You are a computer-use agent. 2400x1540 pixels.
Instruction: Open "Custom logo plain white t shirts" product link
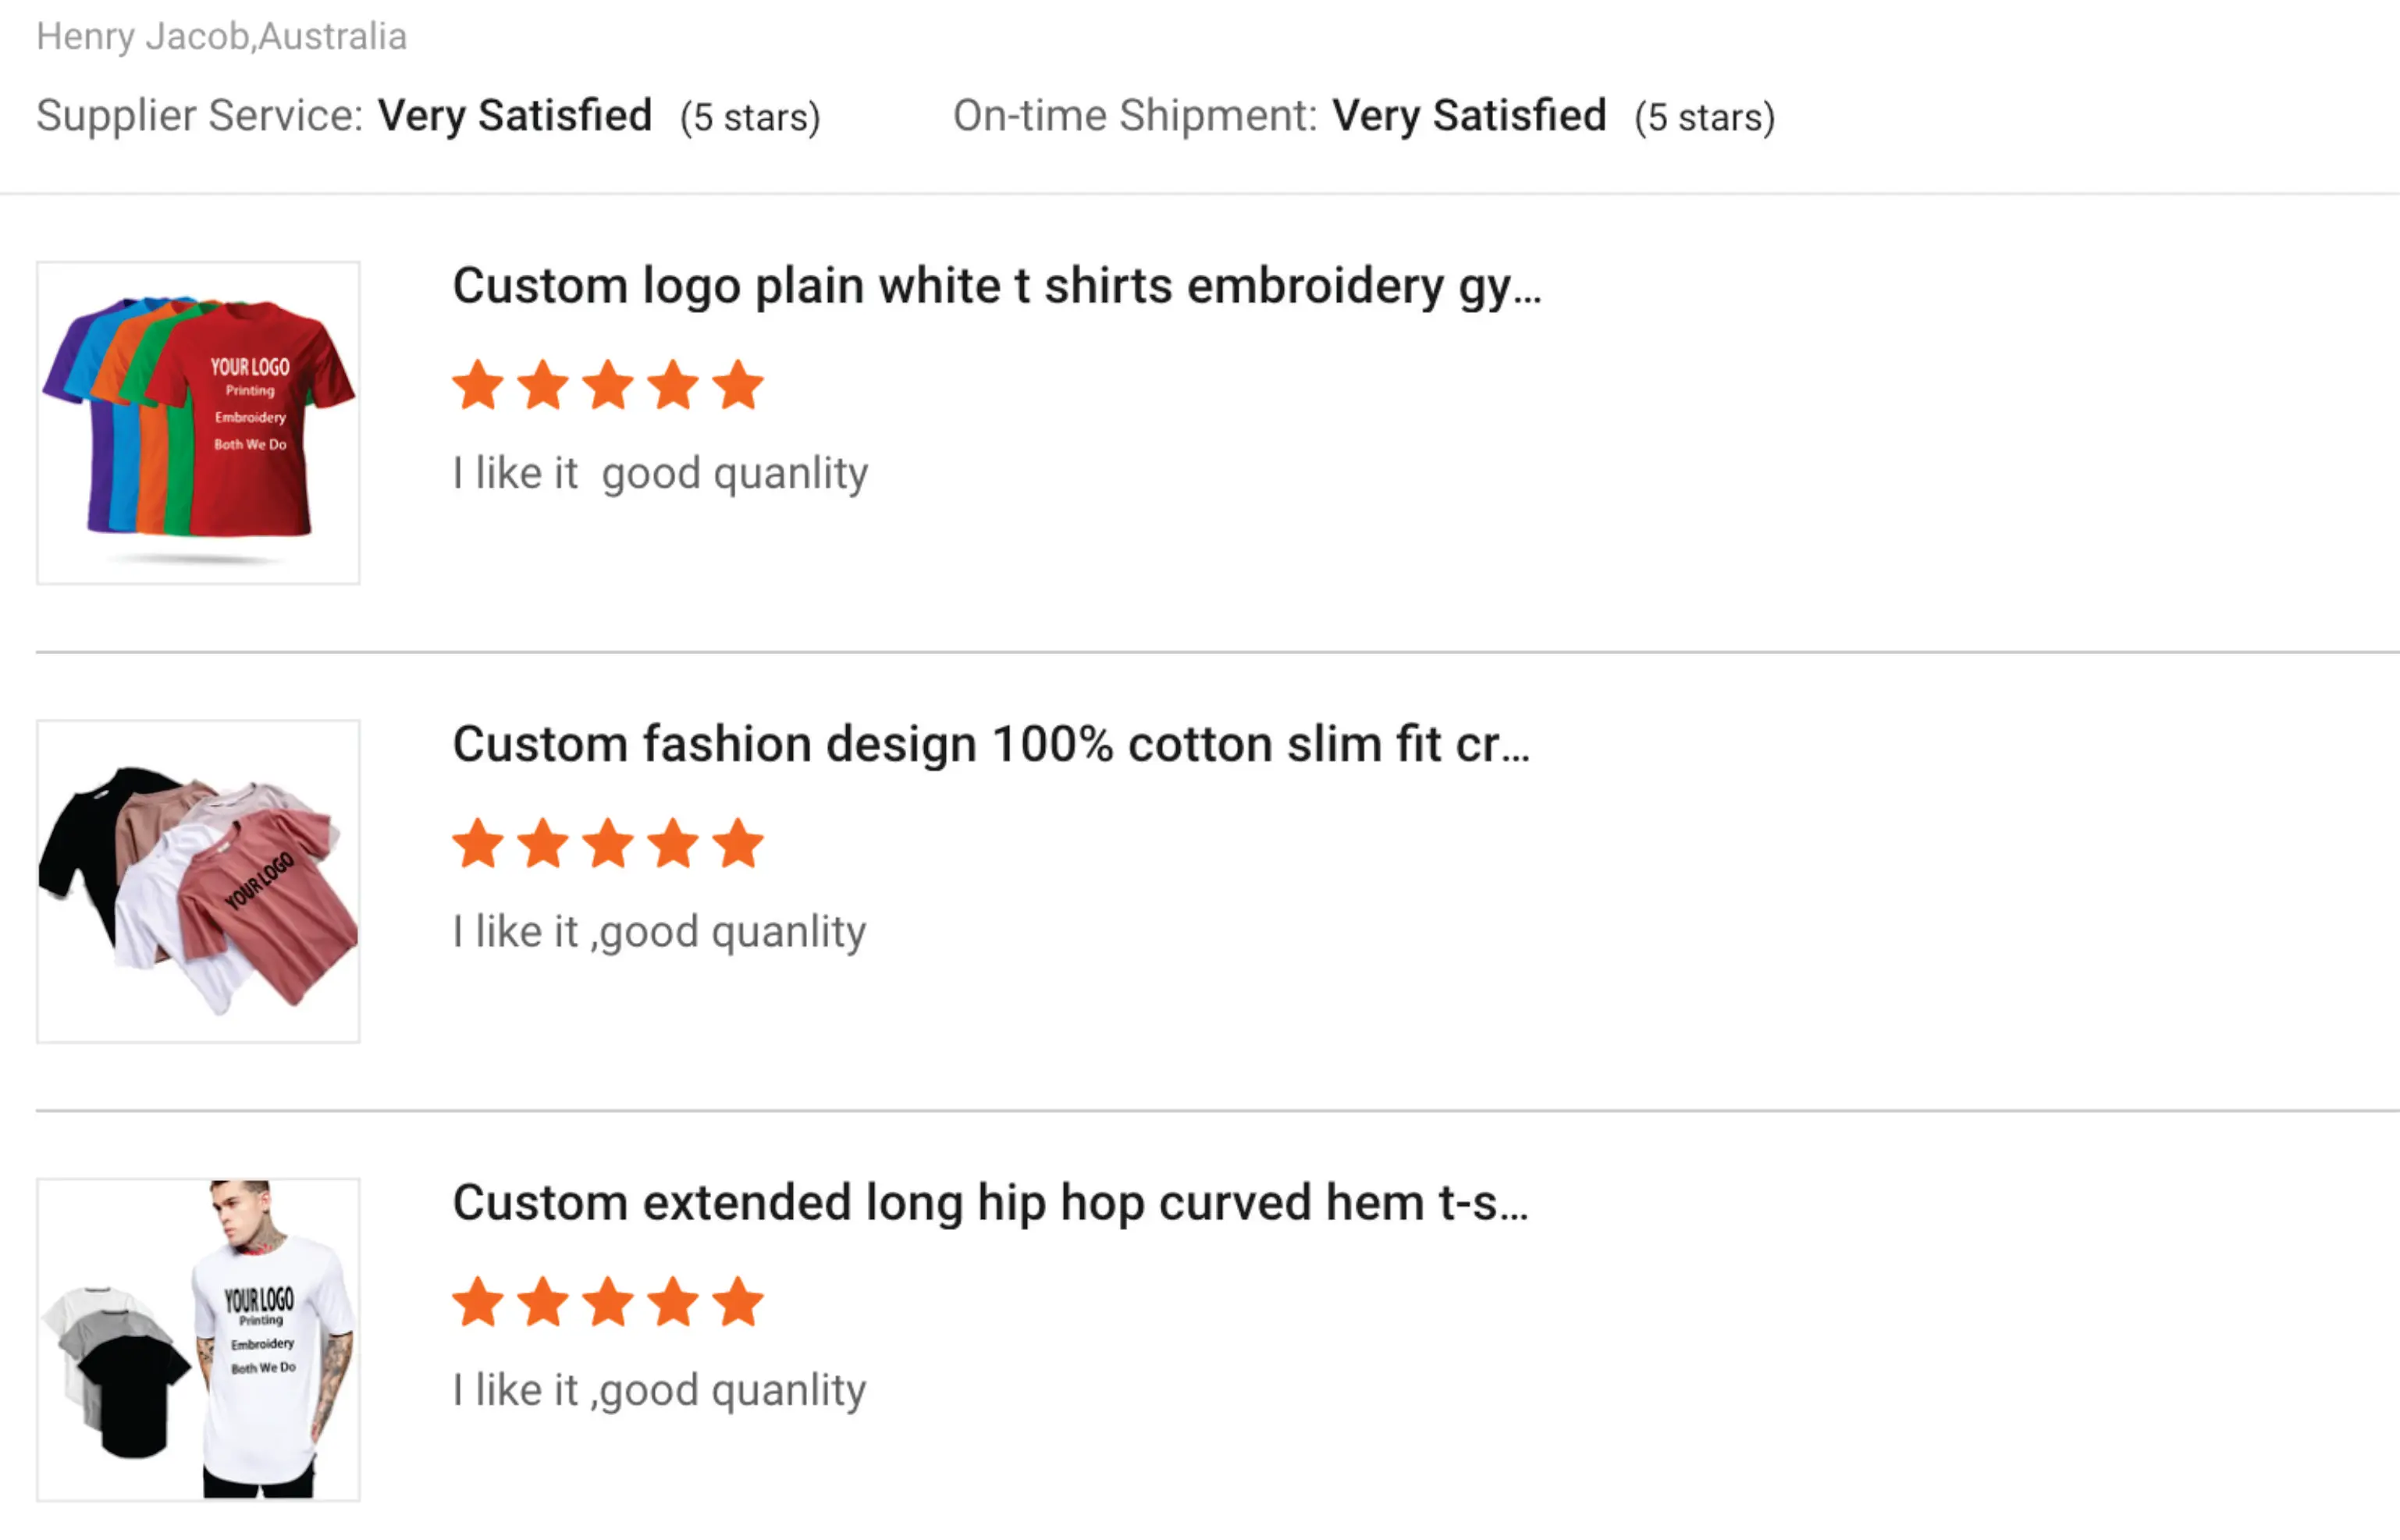(x=996, y=286)
